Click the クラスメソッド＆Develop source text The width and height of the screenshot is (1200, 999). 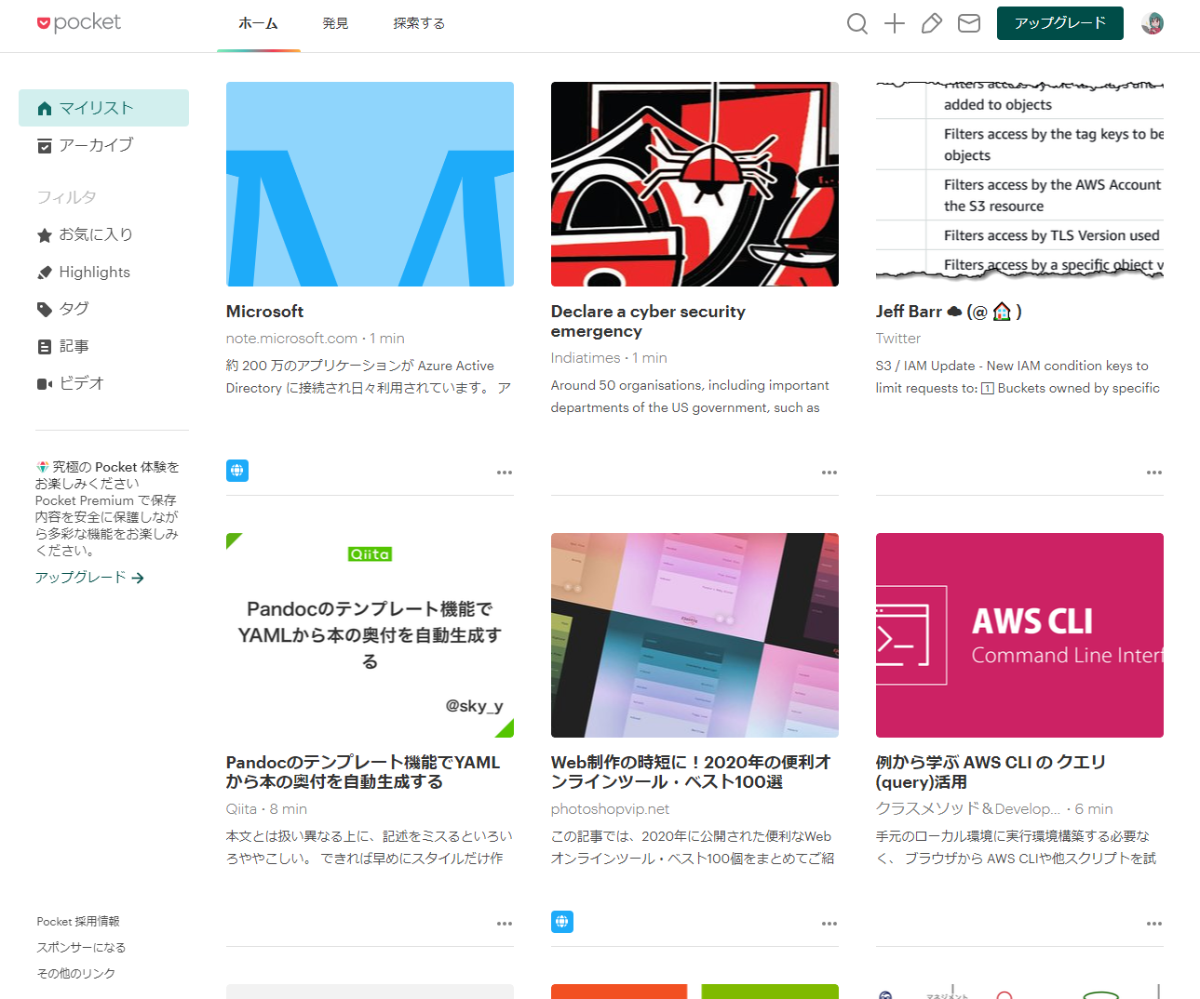tap(968, 809)
